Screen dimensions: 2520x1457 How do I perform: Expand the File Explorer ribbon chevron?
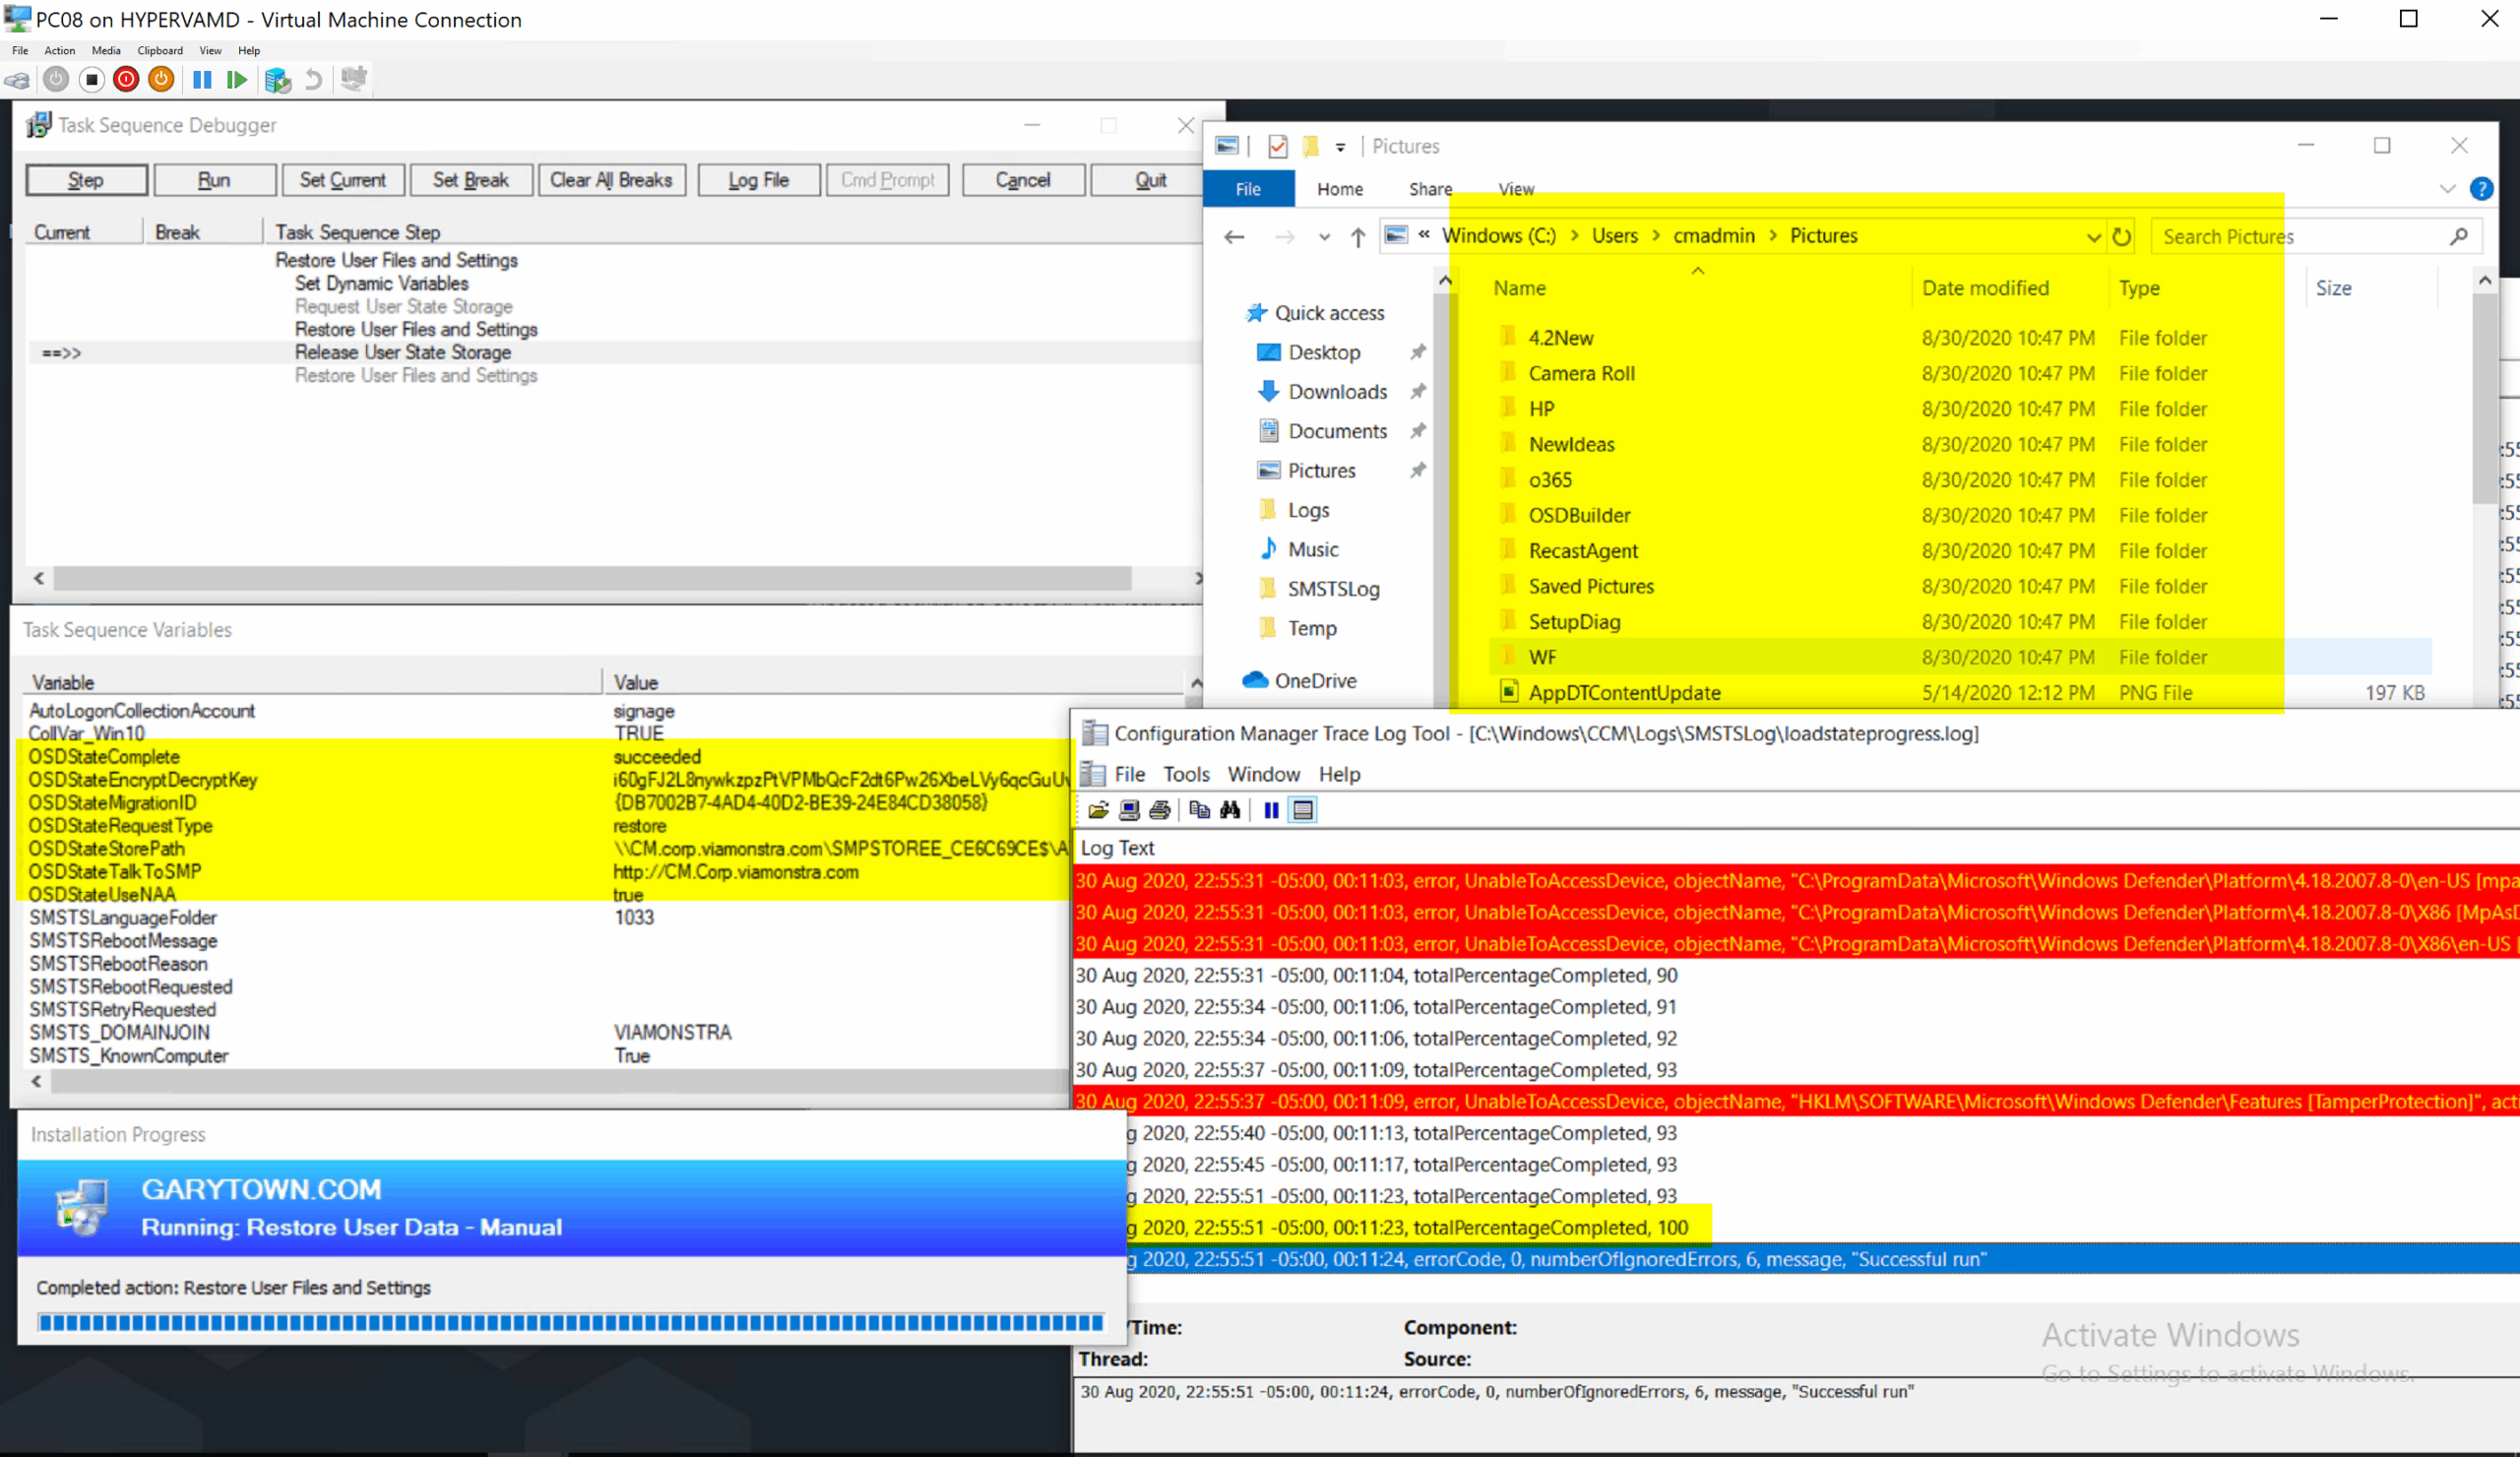click(2447, 189)
